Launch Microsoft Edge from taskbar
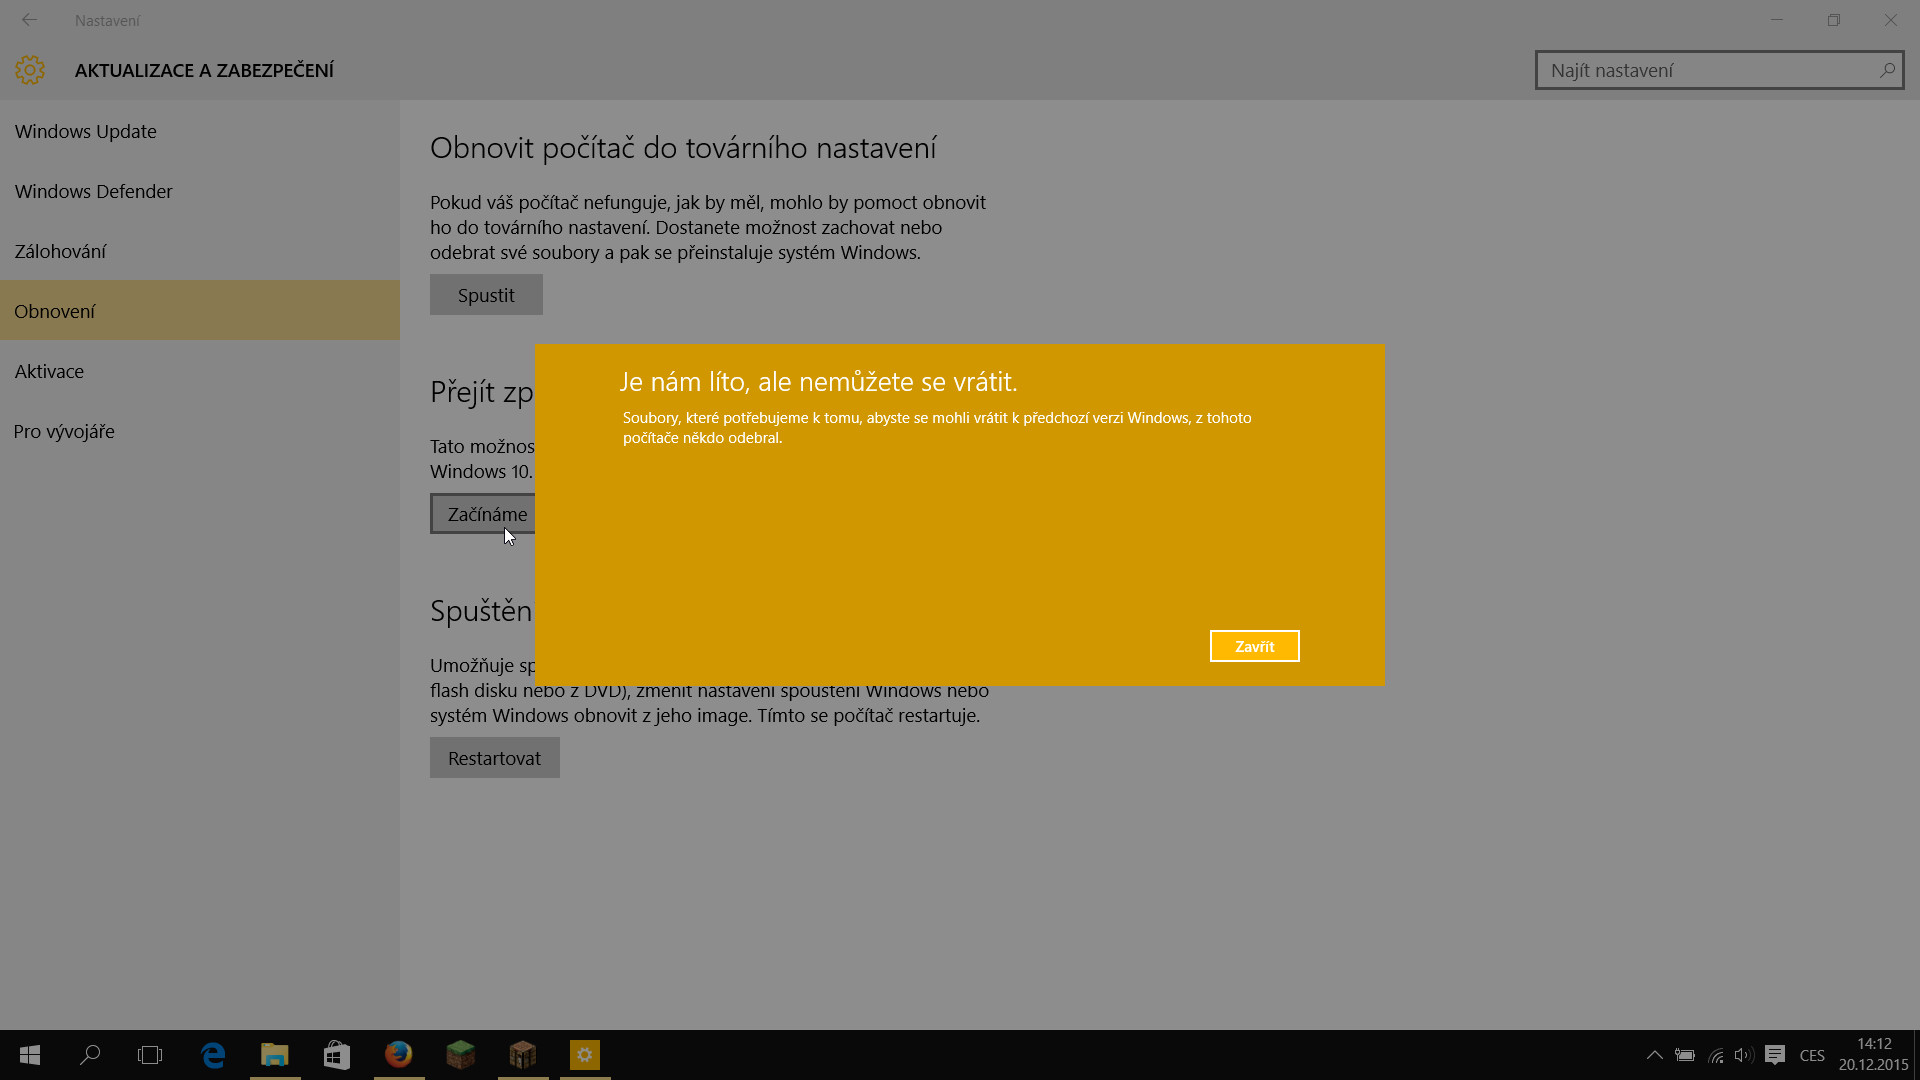The image size is (1920, 1080). coord(213,1055)
